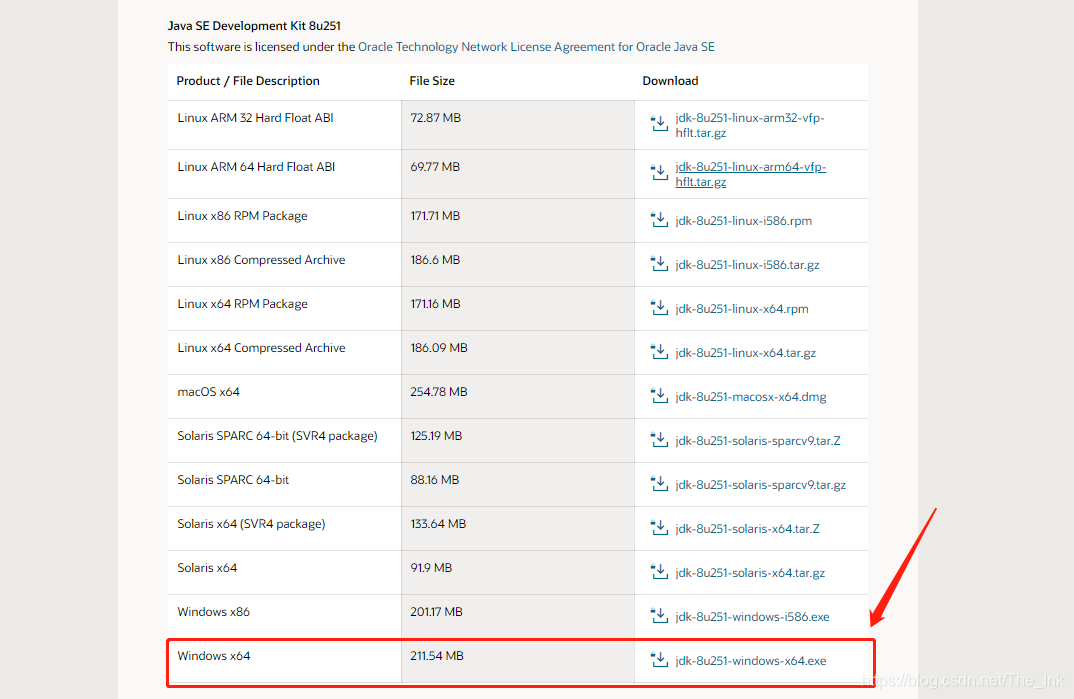Click the Java SE Development Kit 8u251 heading

[254, 25]
